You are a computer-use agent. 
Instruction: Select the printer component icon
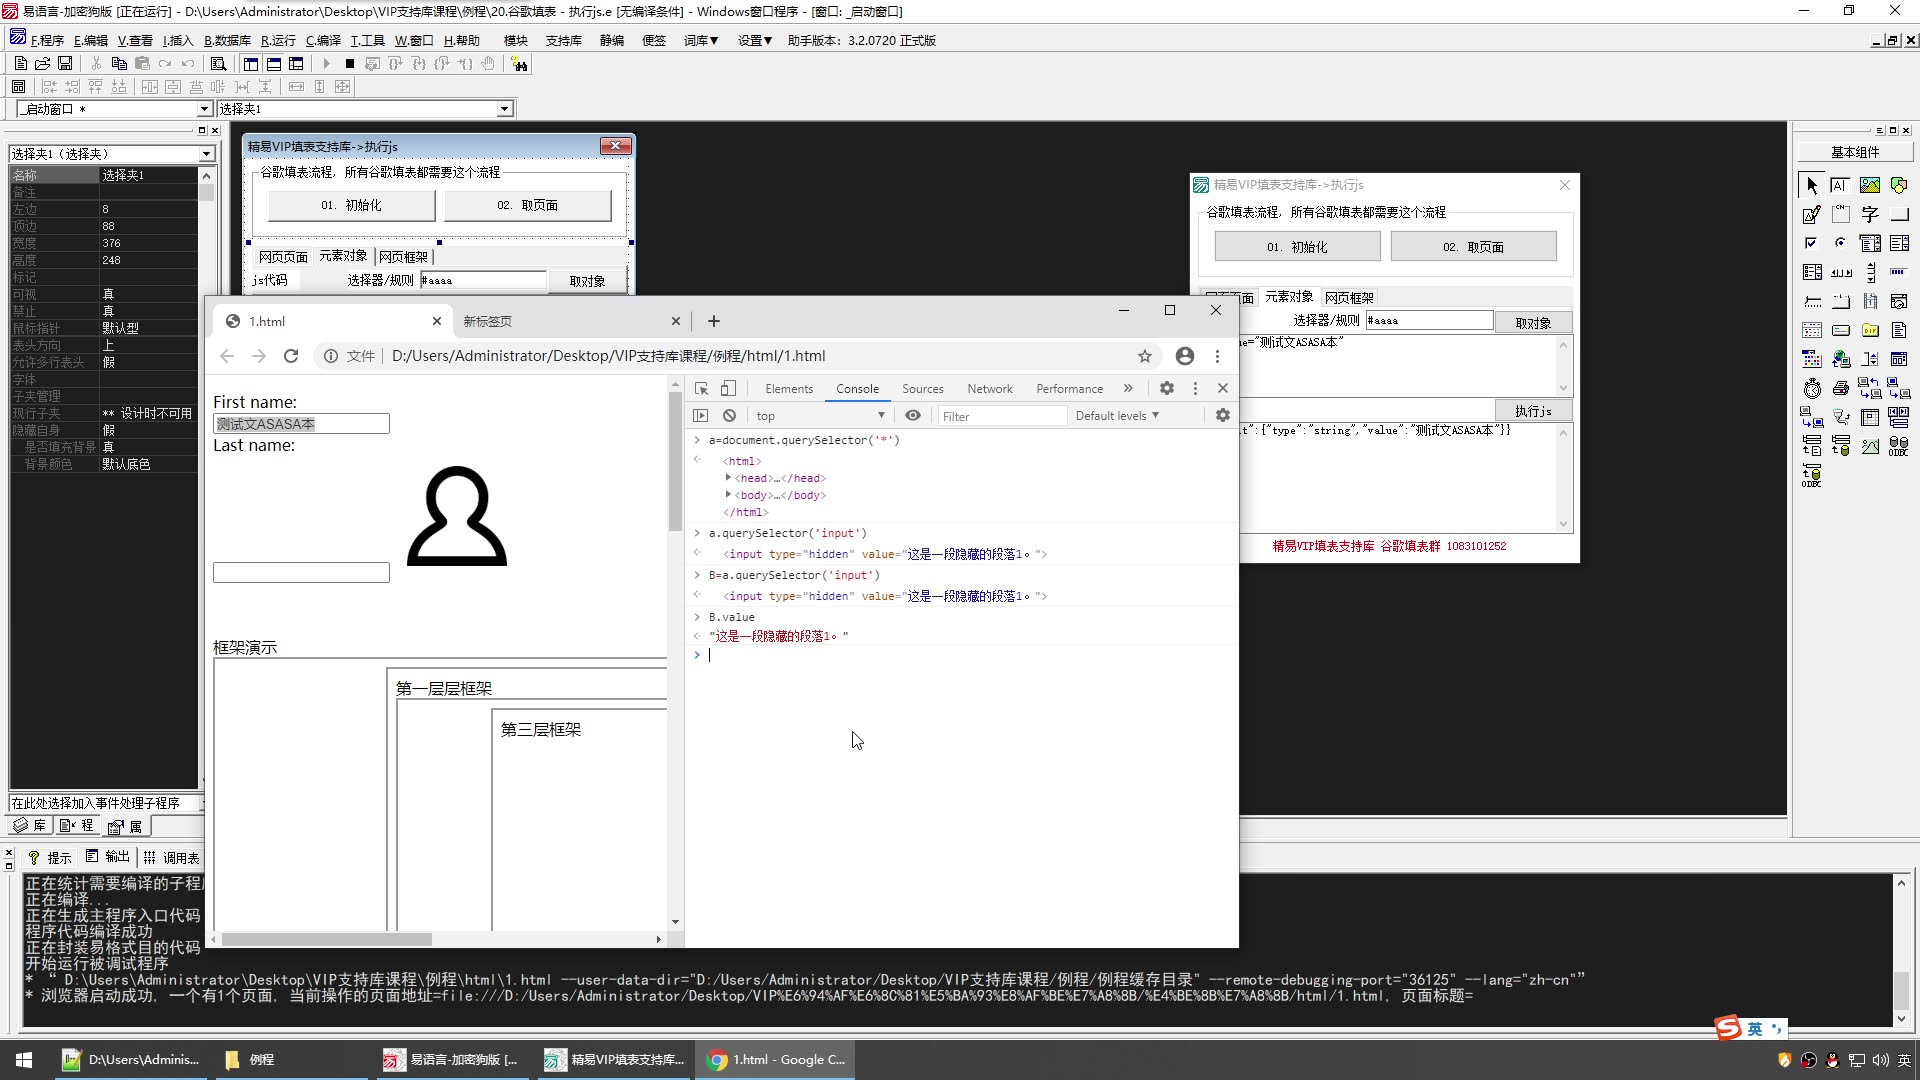[1840, 388]
